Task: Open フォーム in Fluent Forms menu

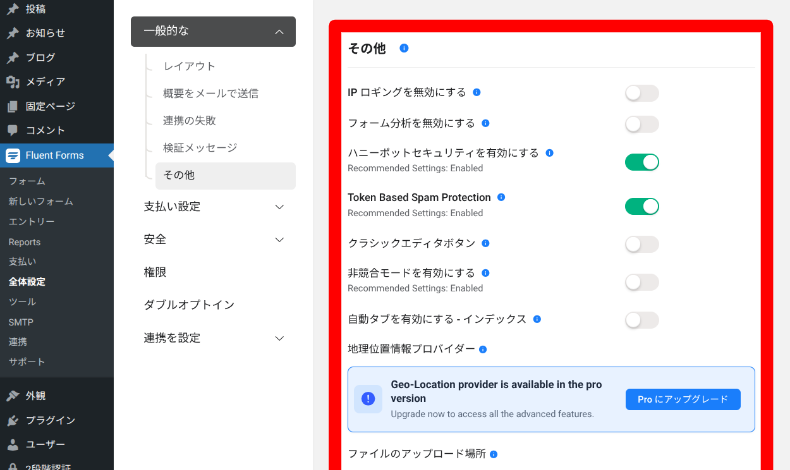Action: pos(27,181)
